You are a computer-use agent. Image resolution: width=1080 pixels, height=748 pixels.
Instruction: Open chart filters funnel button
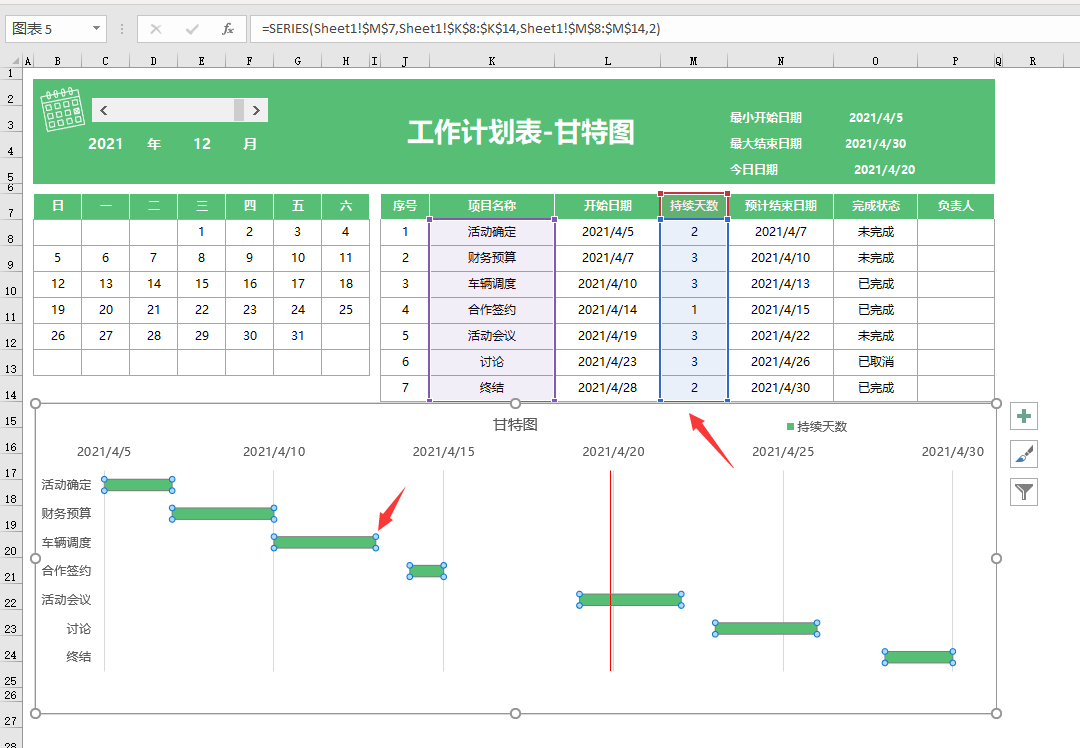point(1024,492)
